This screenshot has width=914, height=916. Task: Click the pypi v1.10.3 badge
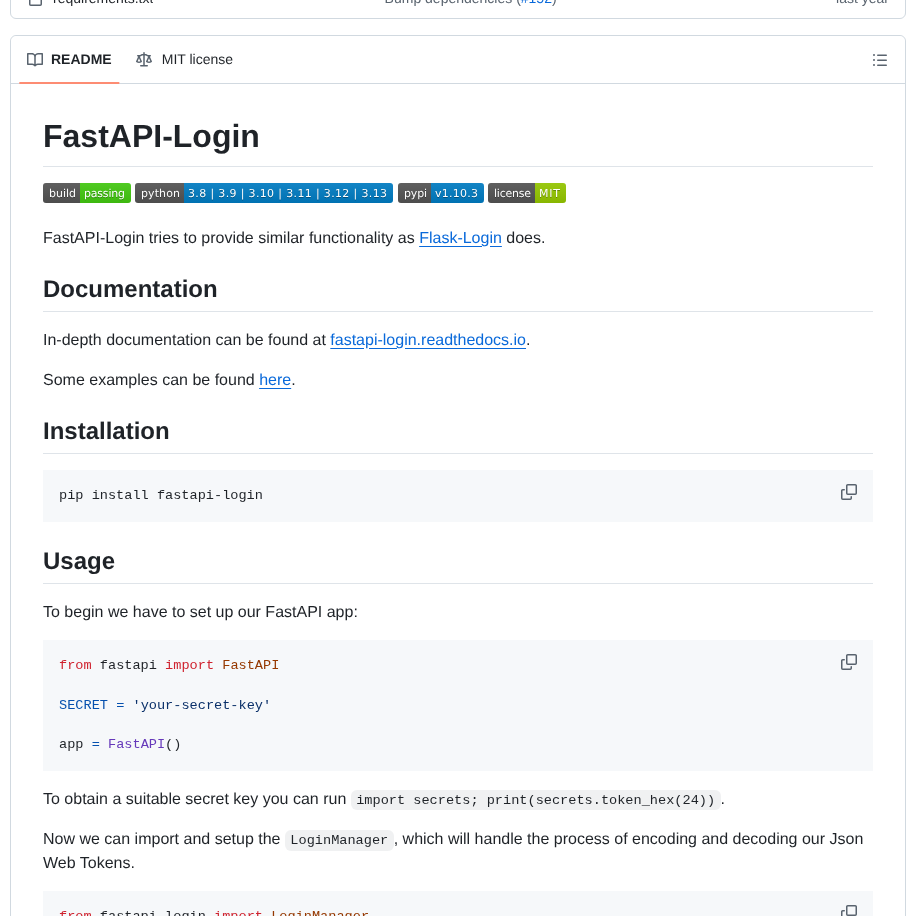[x=441, y=193]
